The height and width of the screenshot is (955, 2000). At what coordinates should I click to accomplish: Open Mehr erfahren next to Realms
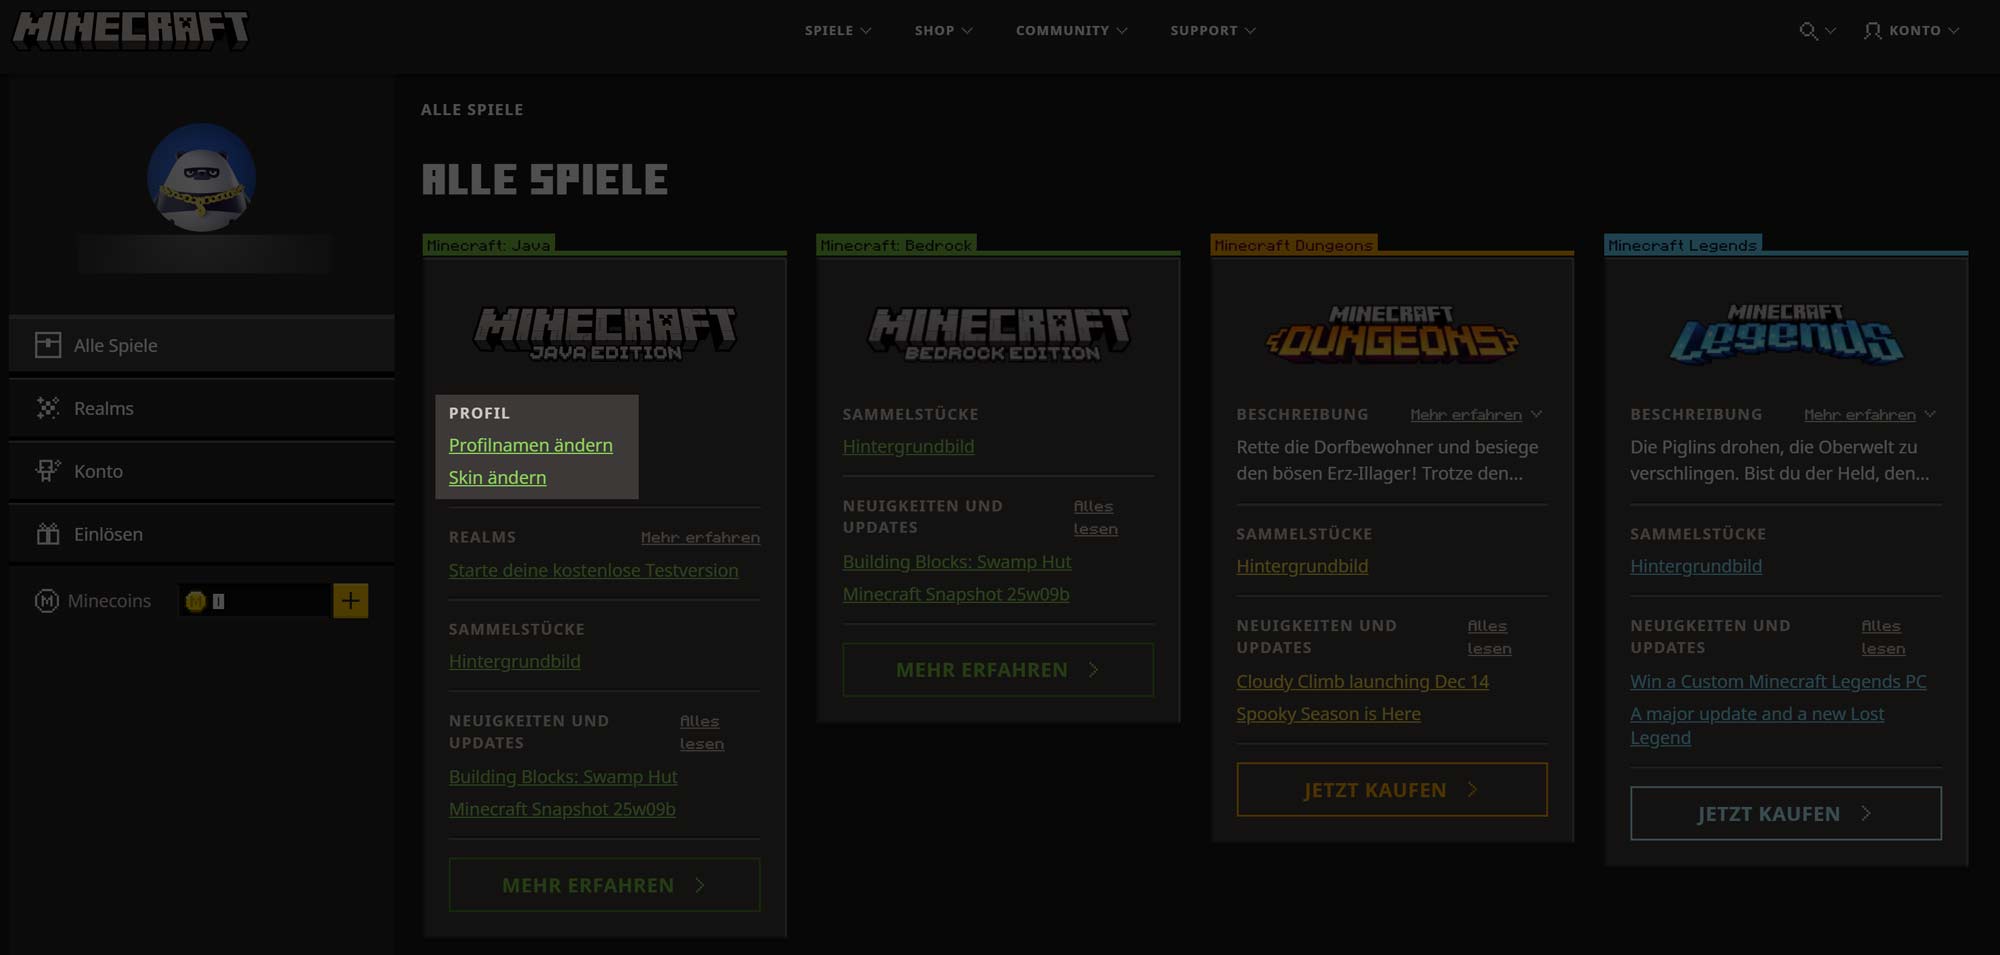[700, 538]
